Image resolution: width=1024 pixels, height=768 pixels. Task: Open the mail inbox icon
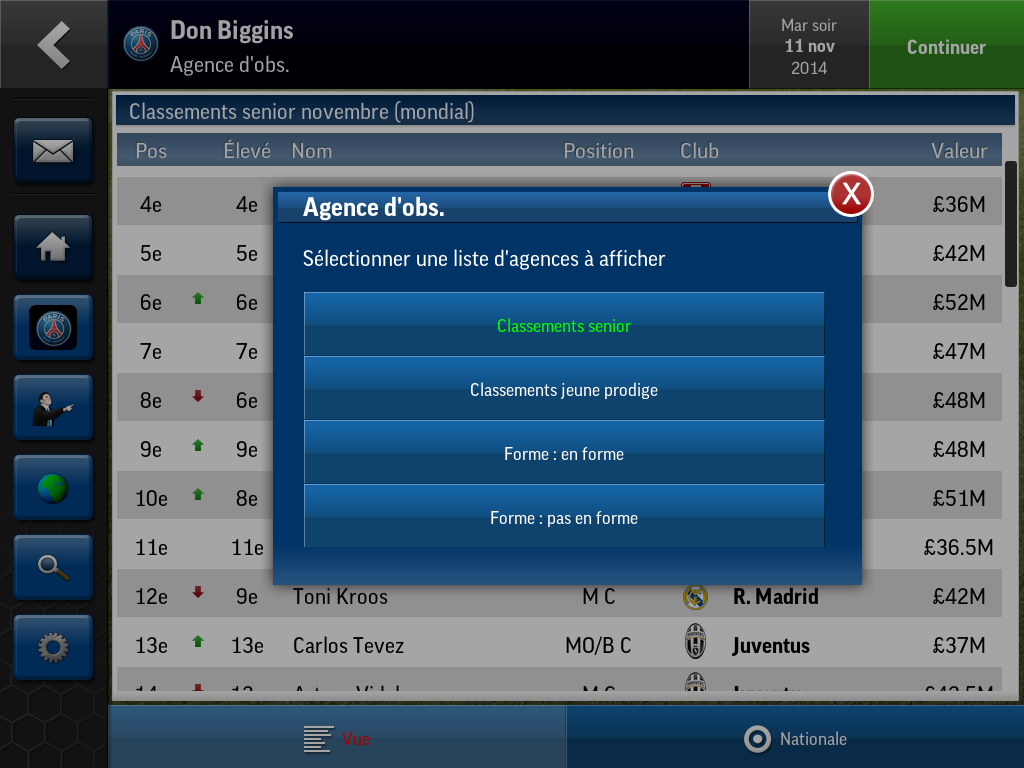tap(53, 151)
